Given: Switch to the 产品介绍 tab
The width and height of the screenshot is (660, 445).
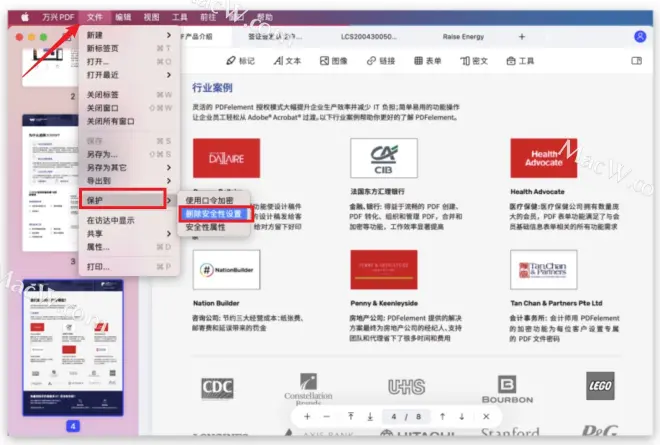Looking at the screenshot, I should (198, 37).
